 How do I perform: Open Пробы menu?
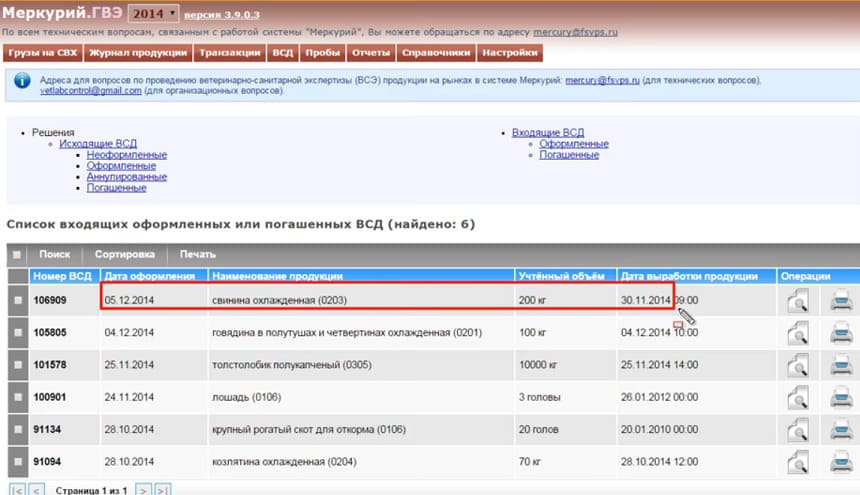click(322, 53)
